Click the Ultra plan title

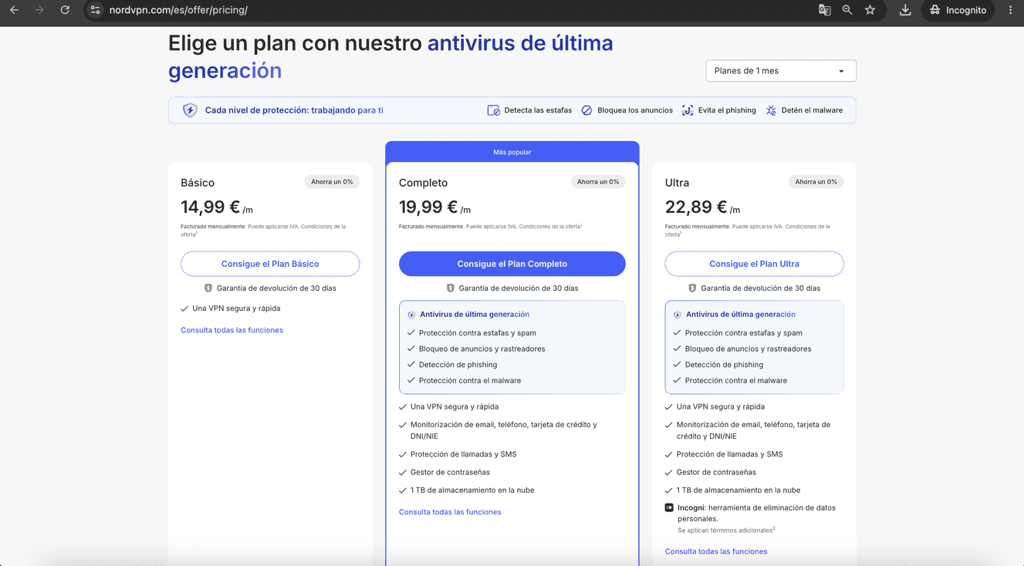[x=677, y=183]
